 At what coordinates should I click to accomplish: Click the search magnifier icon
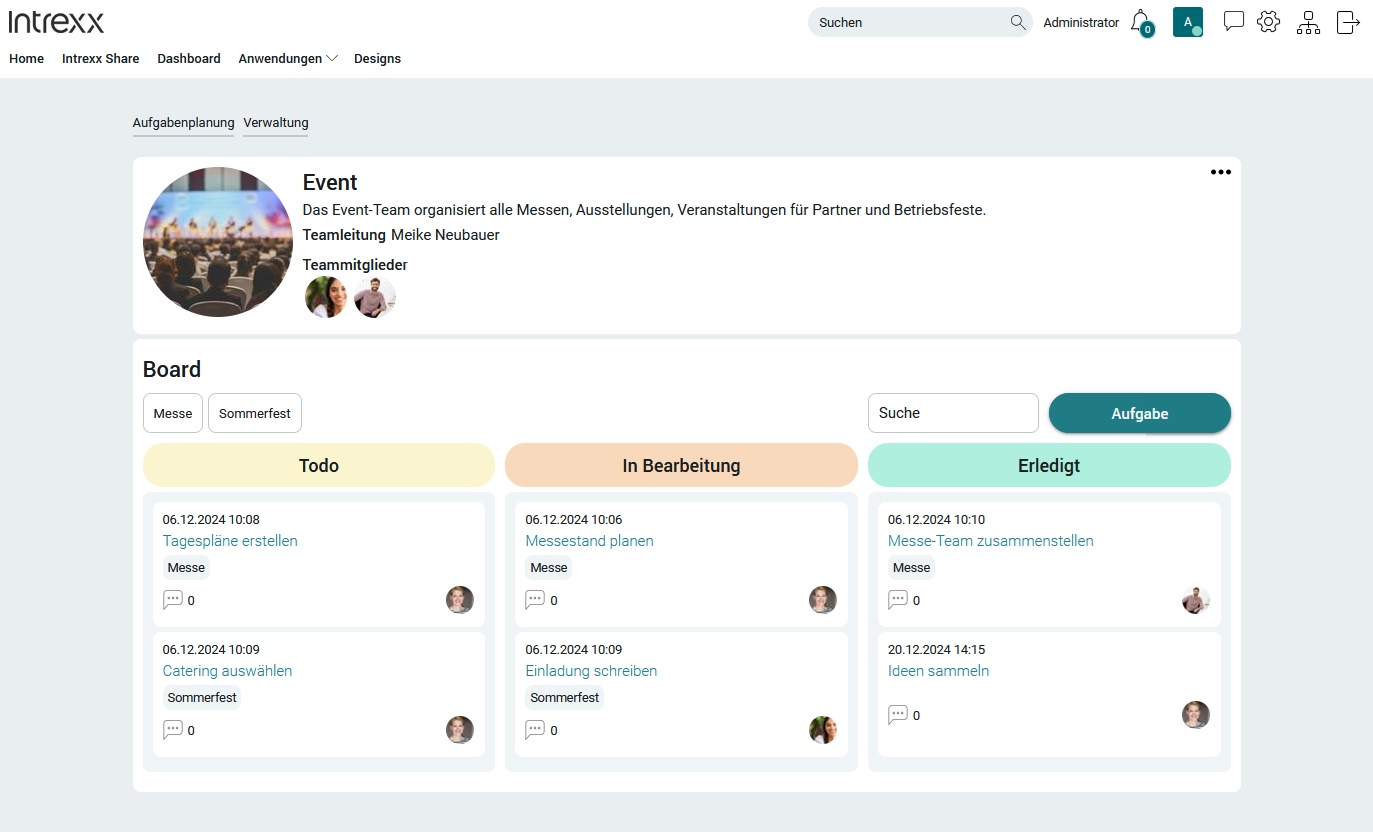(1018, 22)
